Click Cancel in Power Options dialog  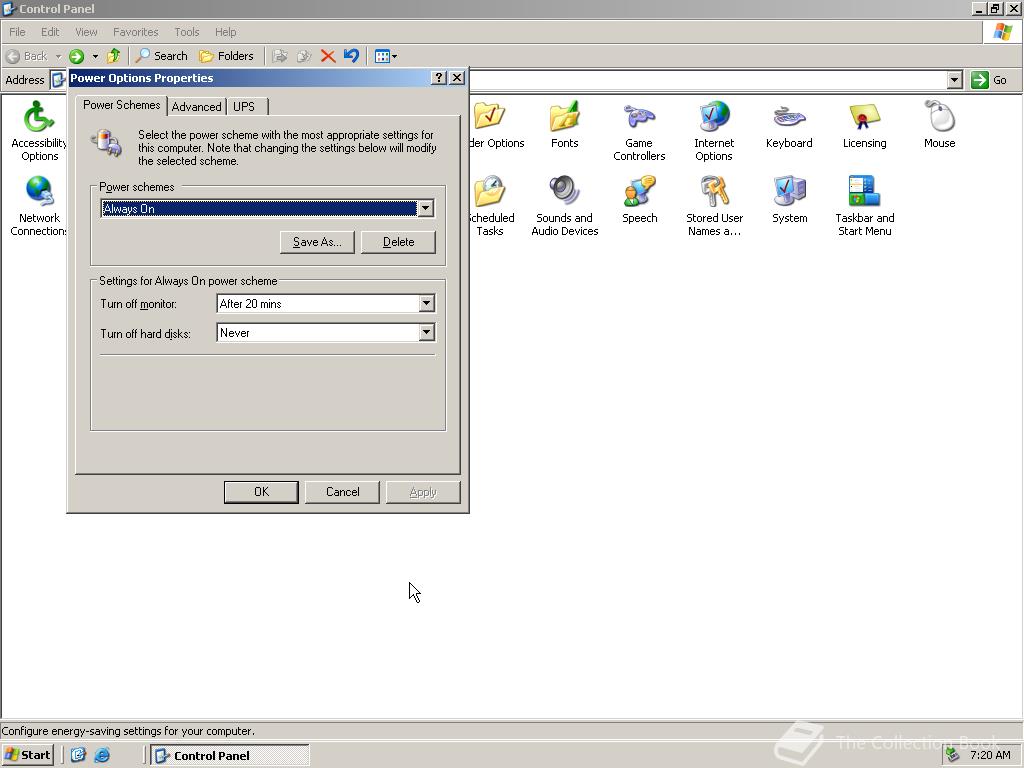[342, 492]
